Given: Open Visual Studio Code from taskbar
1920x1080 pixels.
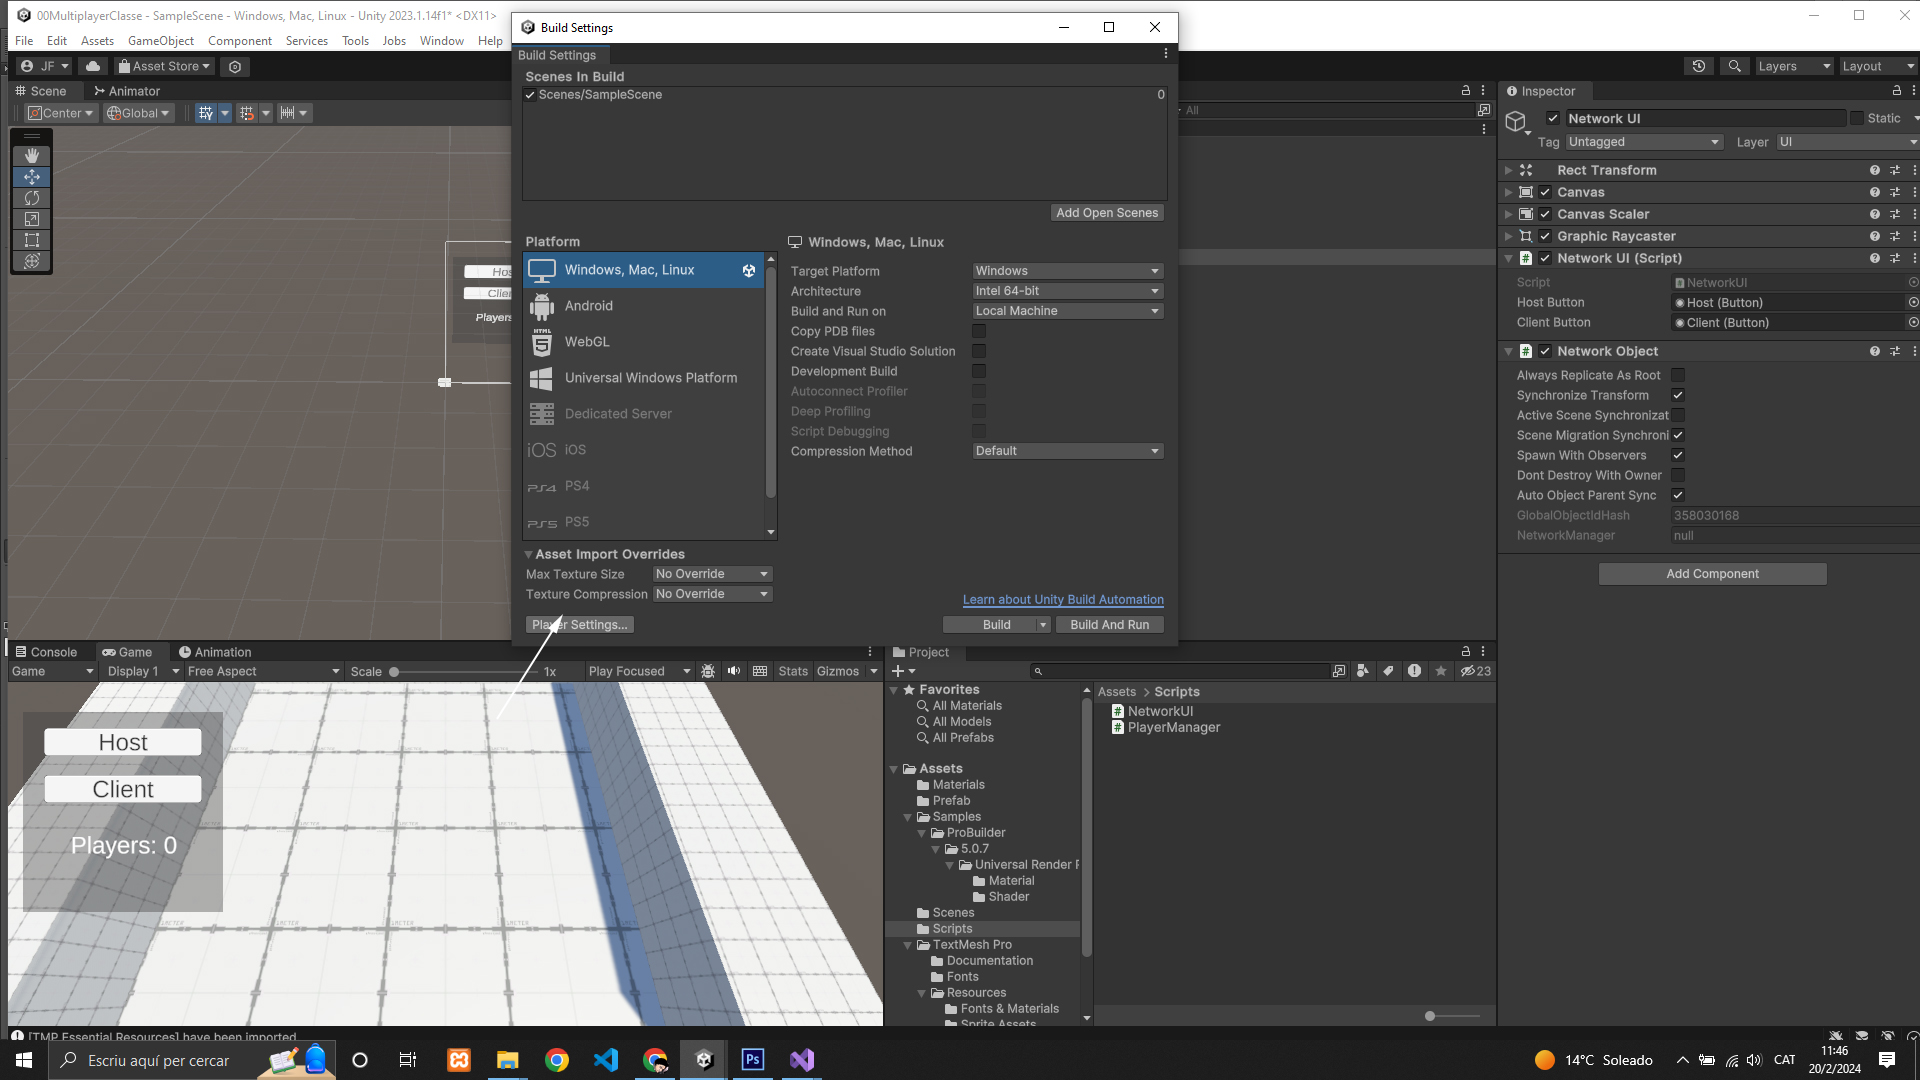Looking at the screenshot, I should coord(606,1060).
